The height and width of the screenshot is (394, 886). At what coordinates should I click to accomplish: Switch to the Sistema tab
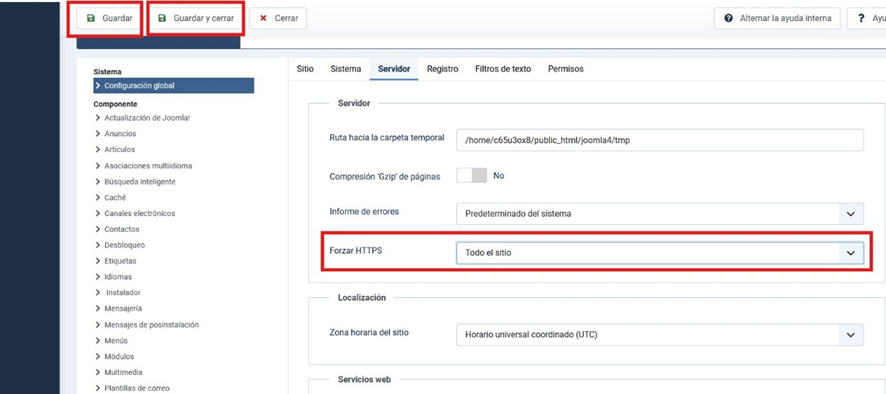pyautogui.click(x=346, y=69)
